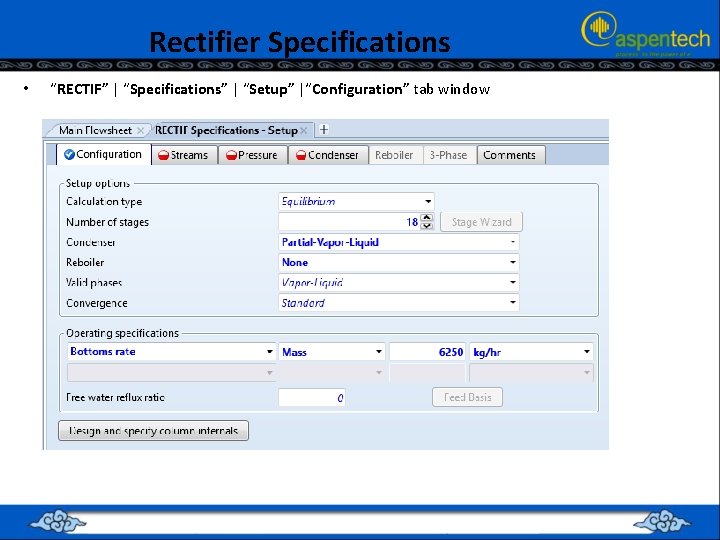Open a new tab with the plus icon
This screenshot has height=540, width=720.
tap(324, 129)
